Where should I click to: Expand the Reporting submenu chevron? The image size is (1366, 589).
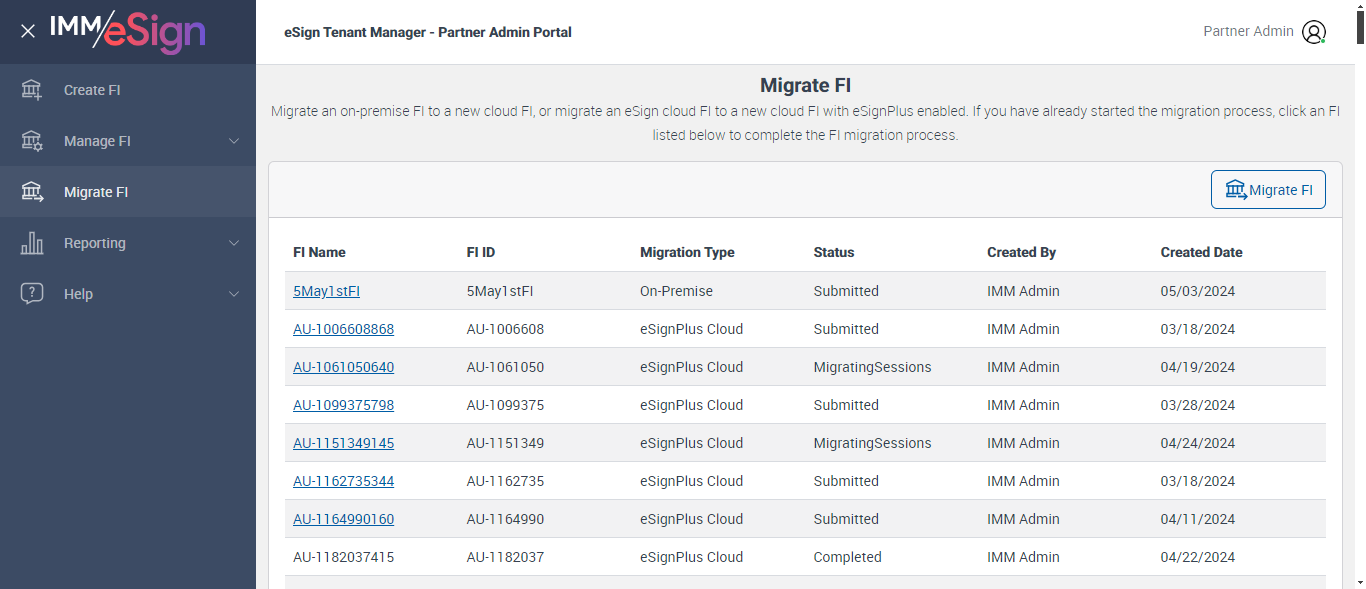pos(234,243)
